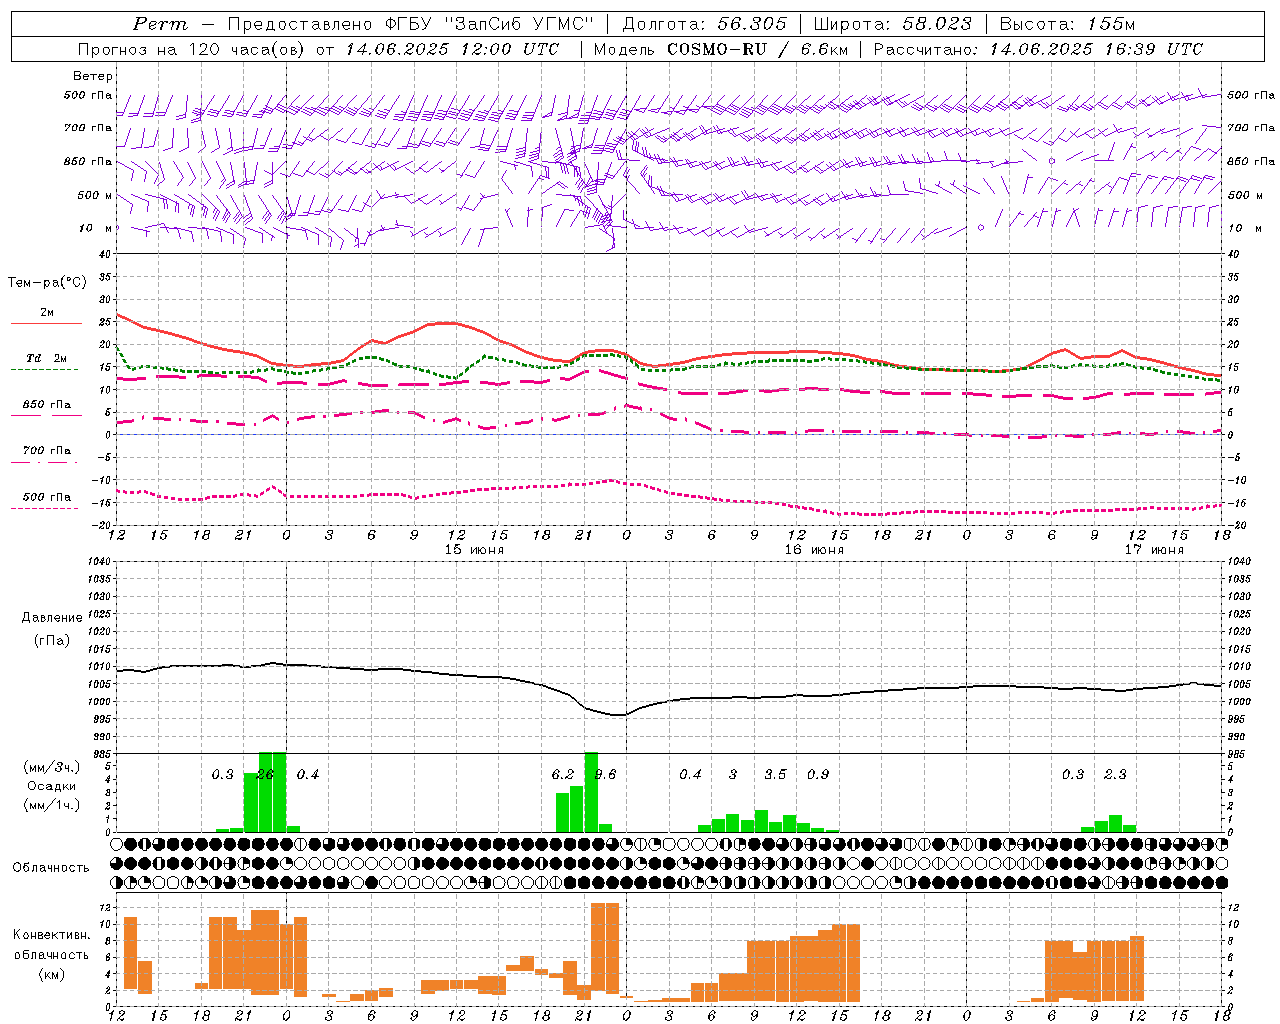Click the date label "15 июня"
This screenshot has width=1280, height=1024.
475,550
